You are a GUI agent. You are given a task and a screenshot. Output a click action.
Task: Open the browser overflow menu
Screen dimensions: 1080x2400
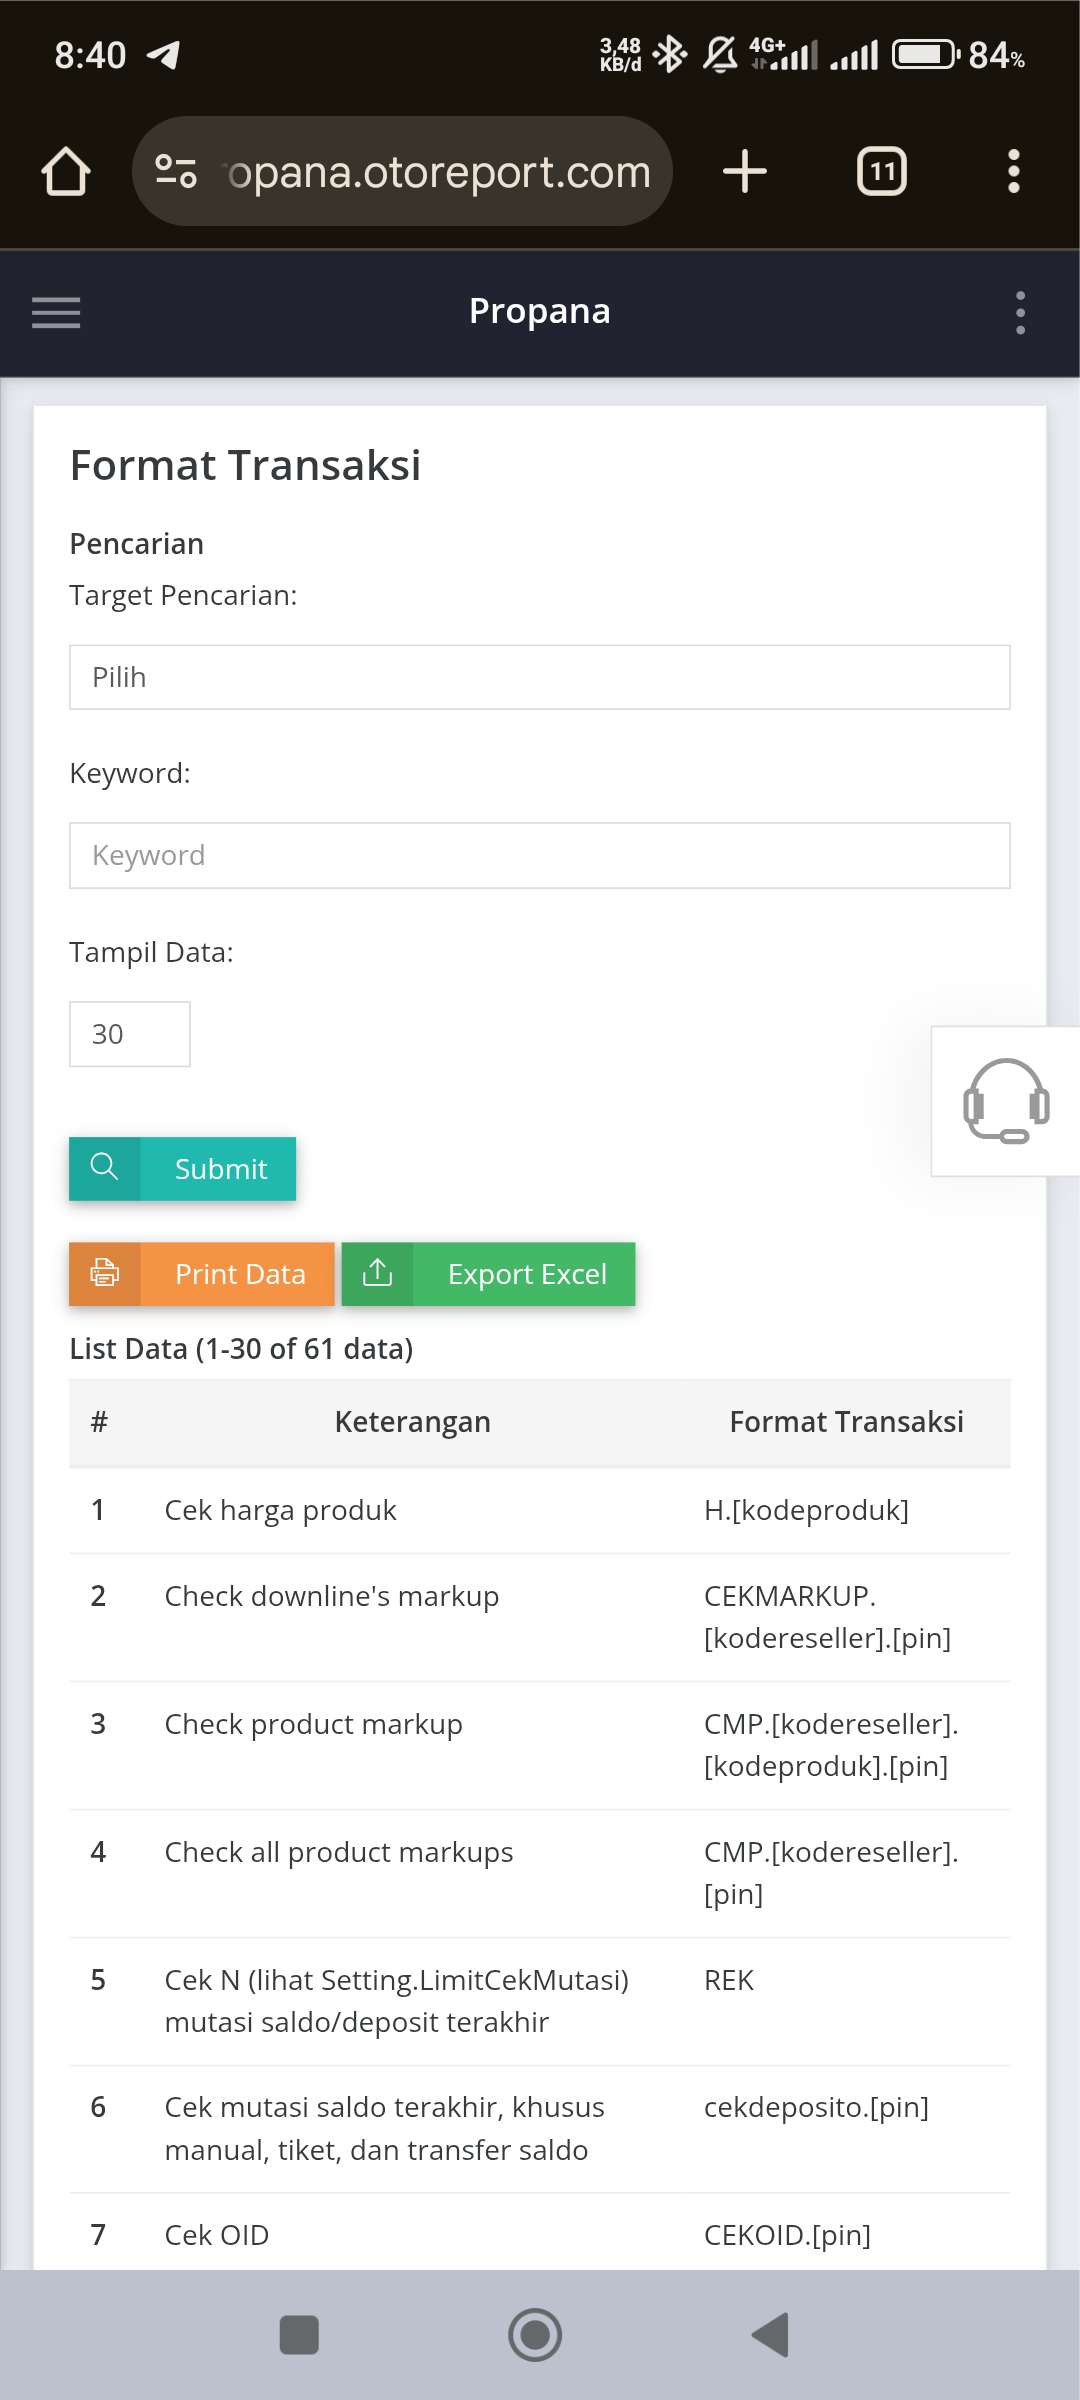[x=1014, y=171]
